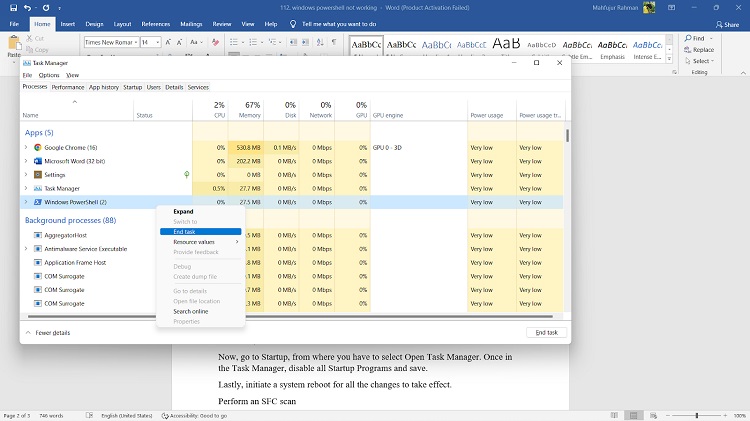Sort processes by Memory column header
This screenshot has height=421, width=750.
point(252,110)
